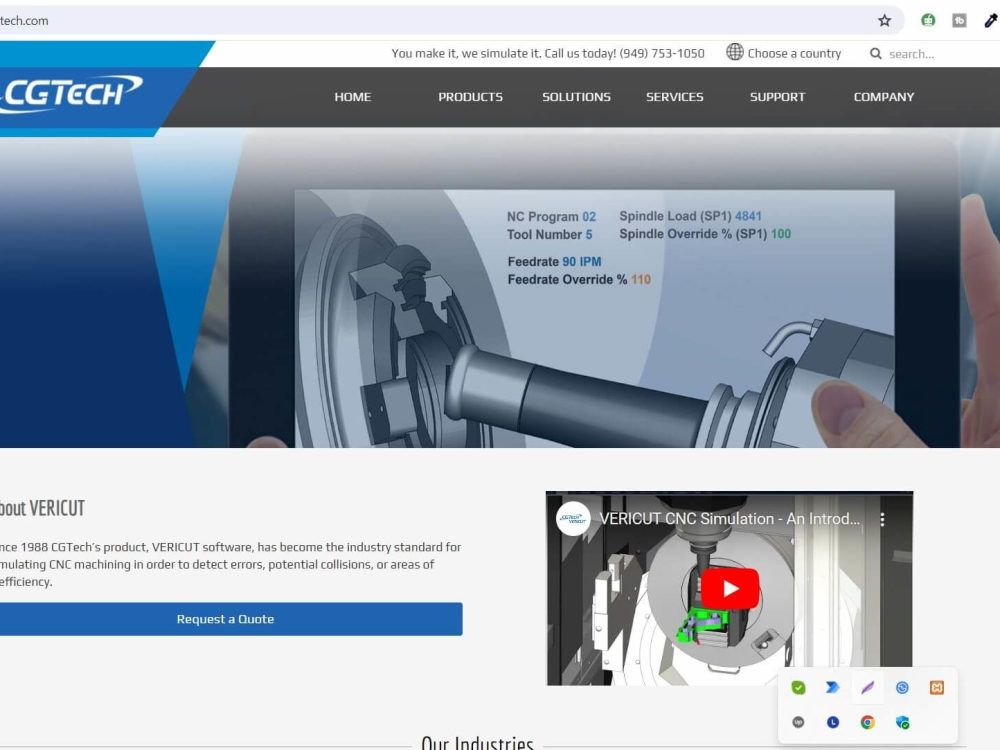Open the gray 'fb' browser extension
This screenshot has height=750, width=1000.
click(959, 20)
